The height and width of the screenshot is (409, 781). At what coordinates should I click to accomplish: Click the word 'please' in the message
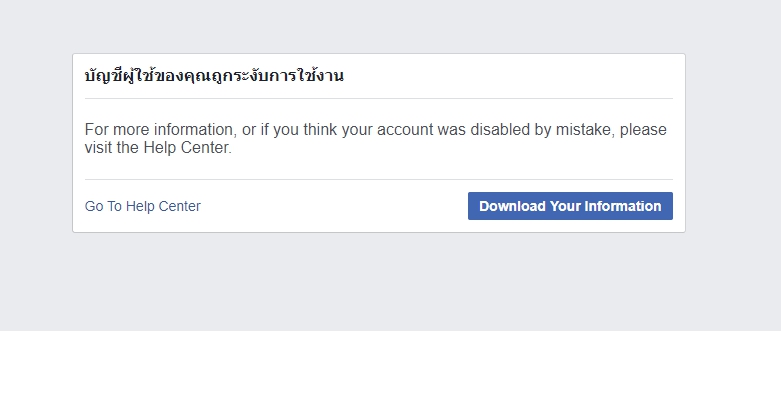coord(644,130)
